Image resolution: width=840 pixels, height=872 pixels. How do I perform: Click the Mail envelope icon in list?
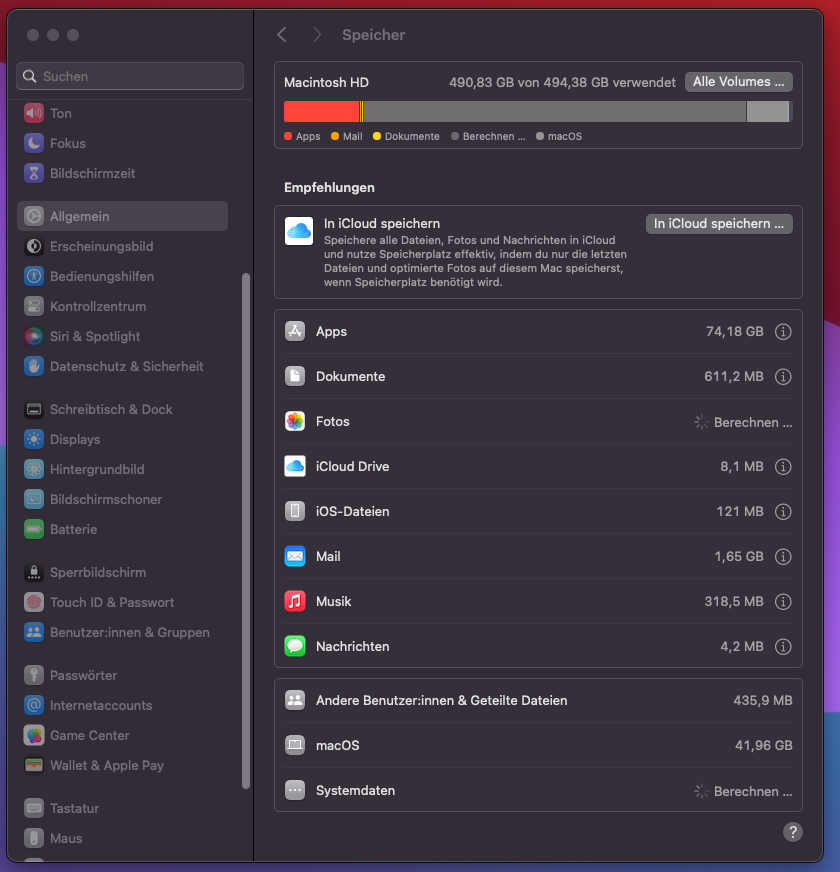pos(295,557)
